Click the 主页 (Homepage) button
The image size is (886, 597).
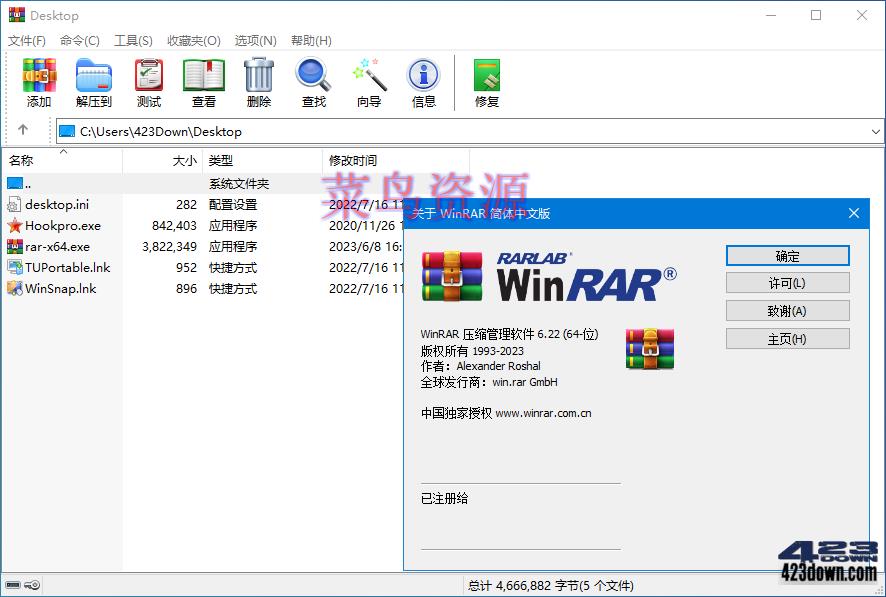(787, 339)
